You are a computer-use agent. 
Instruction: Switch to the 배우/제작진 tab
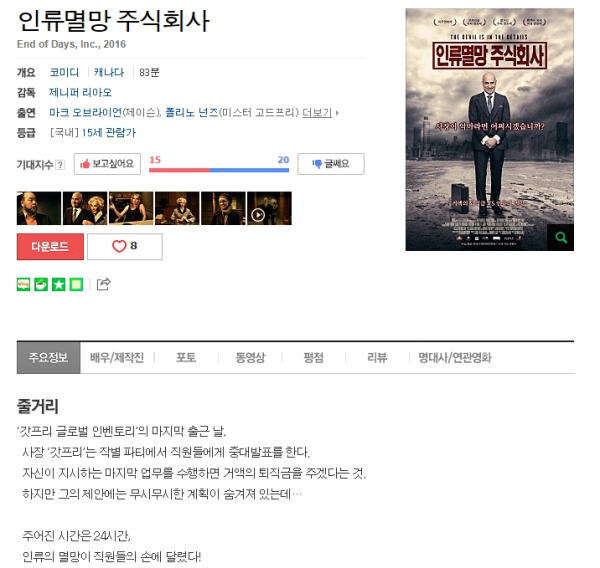click(x=117, y=357)
